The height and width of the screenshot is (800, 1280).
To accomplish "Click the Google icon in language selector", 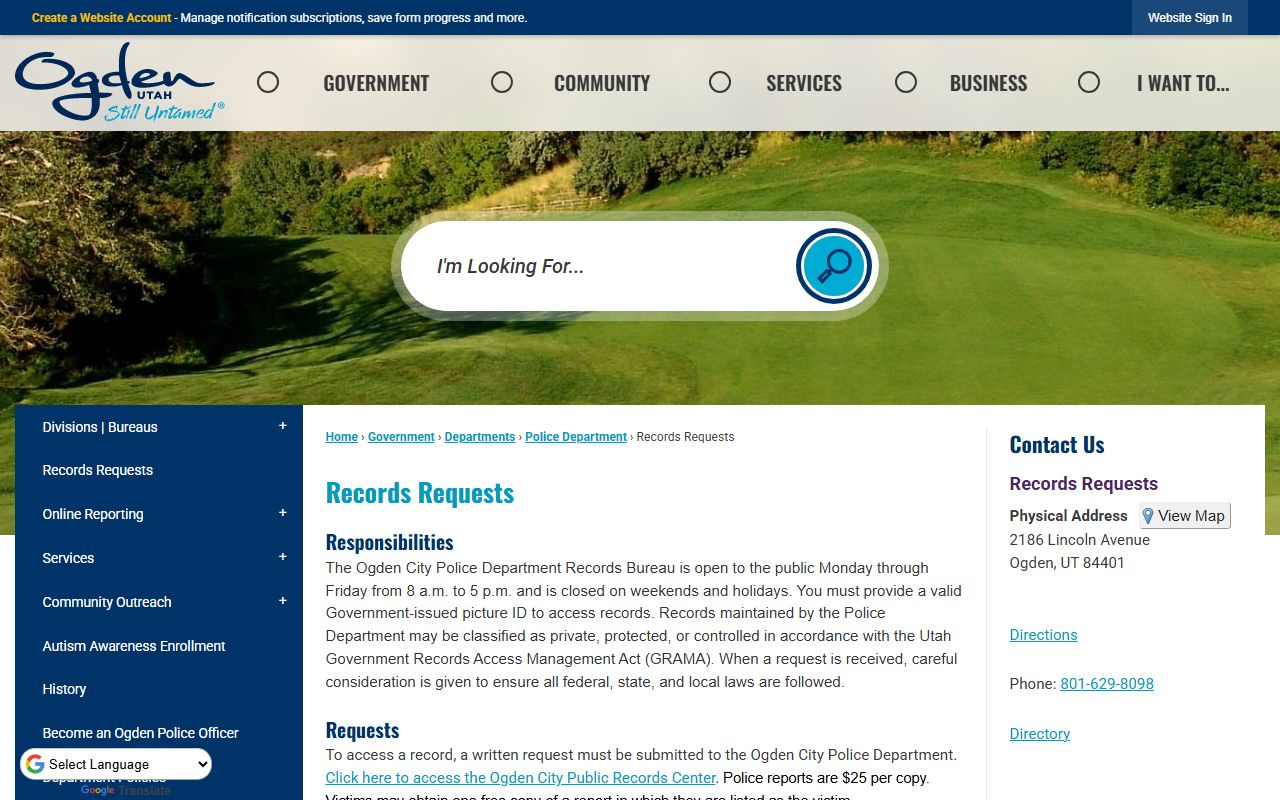I will click(35, 764).
